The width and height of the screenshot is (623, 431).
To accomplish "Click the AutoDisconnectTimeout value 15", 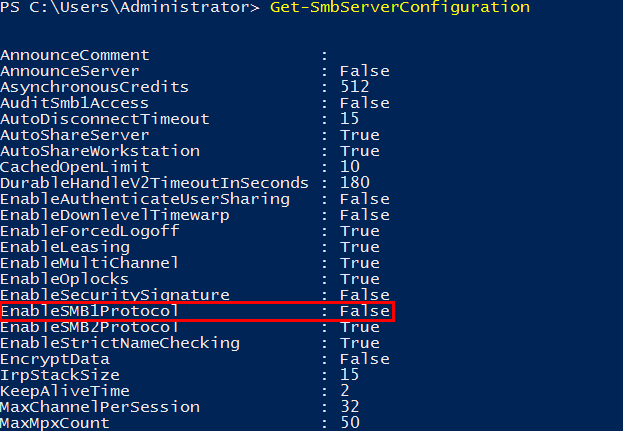I will [x=350, y=119].
